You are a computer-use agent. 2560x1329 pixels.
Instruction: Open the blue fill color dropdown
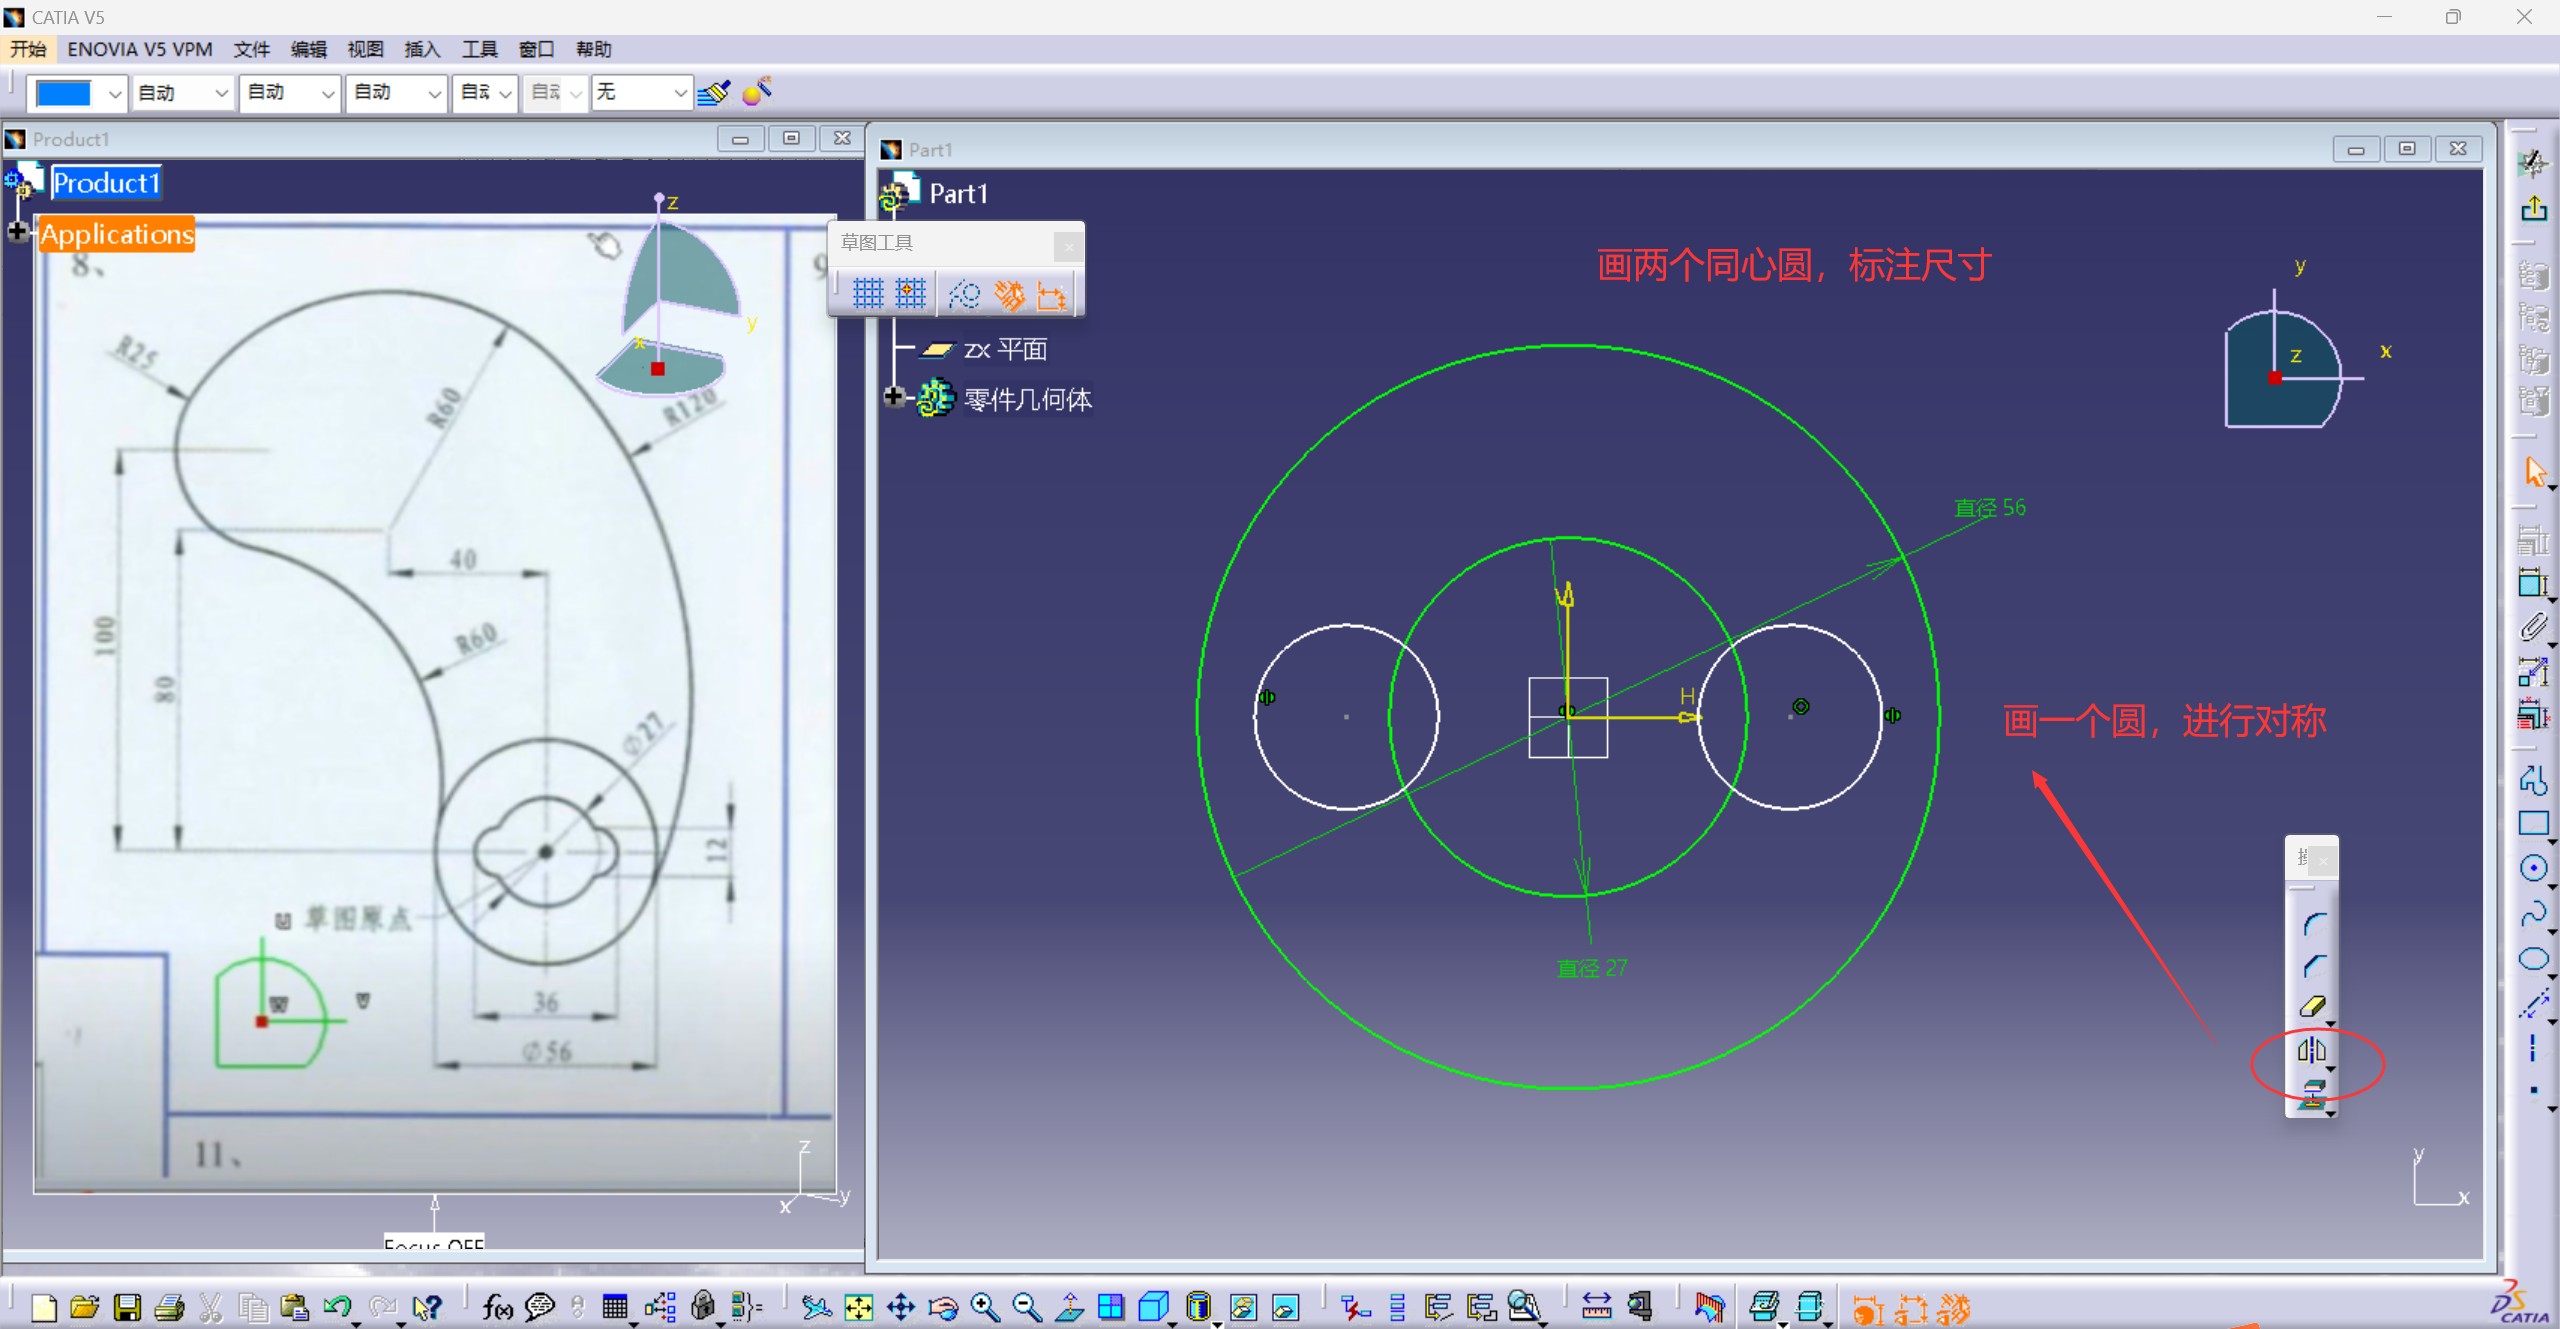tap(114, 93)
